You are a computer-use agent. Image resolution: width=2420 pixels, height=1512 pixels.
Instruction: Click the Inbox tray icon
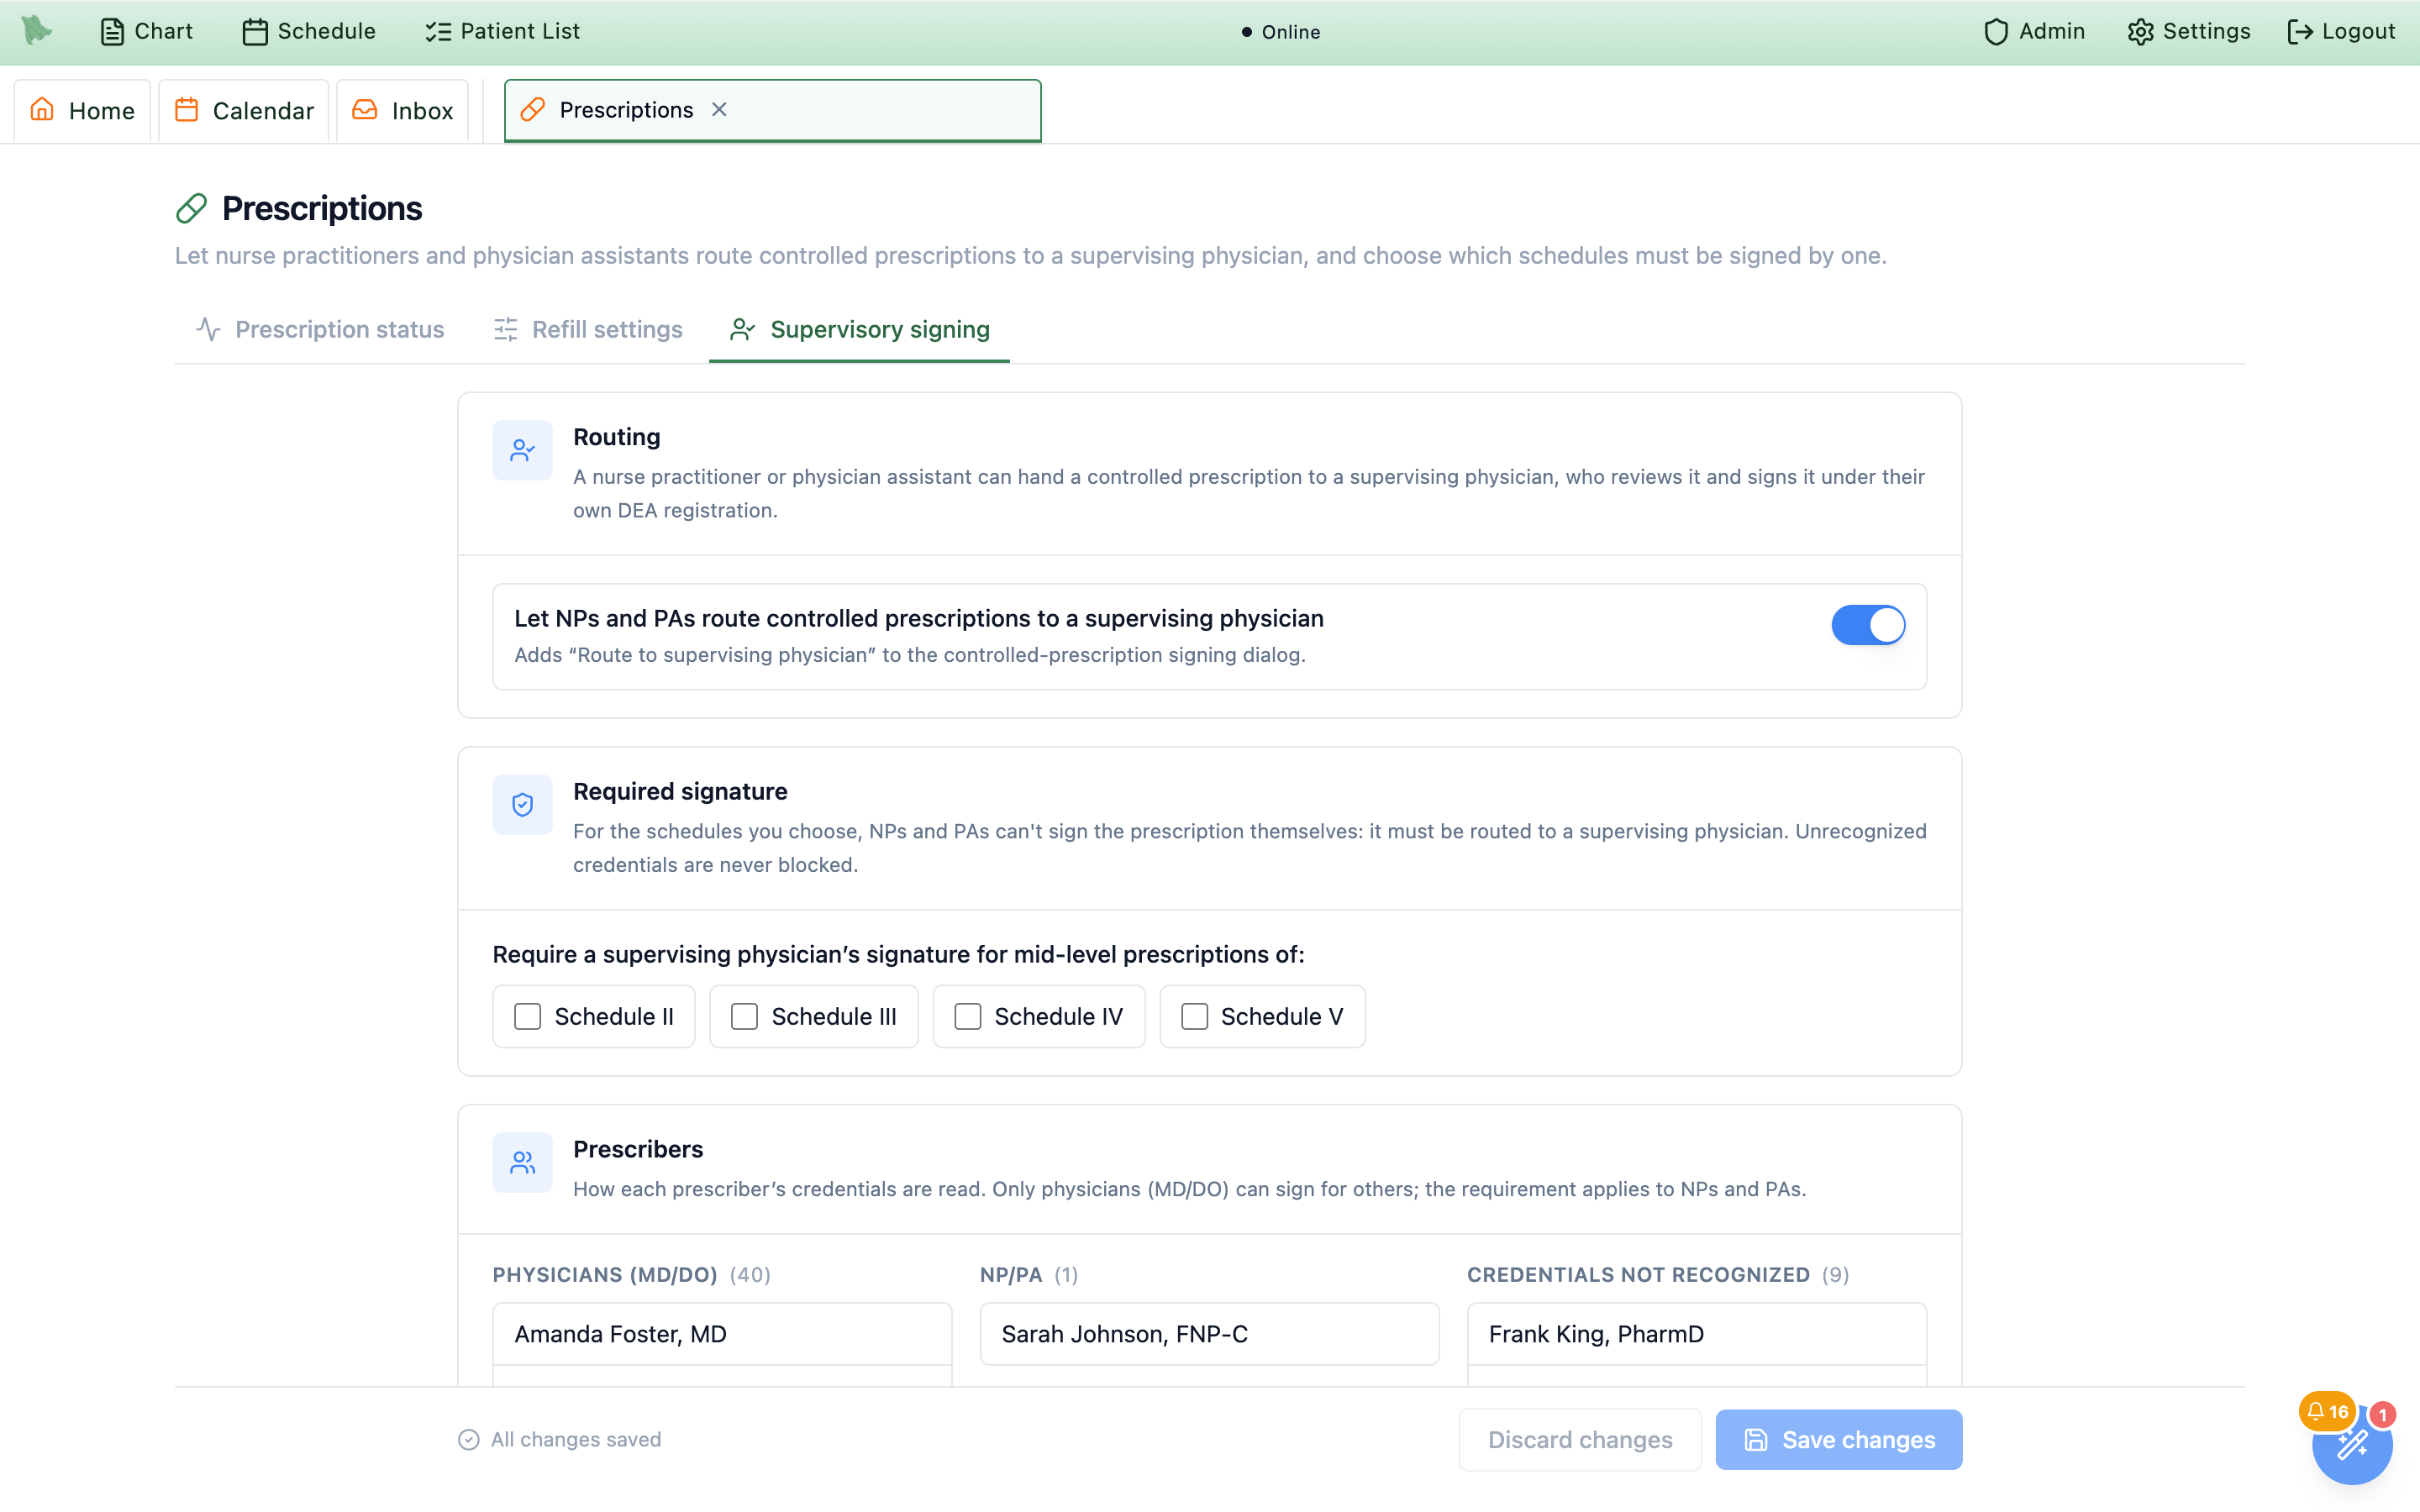tap(365, 109)
